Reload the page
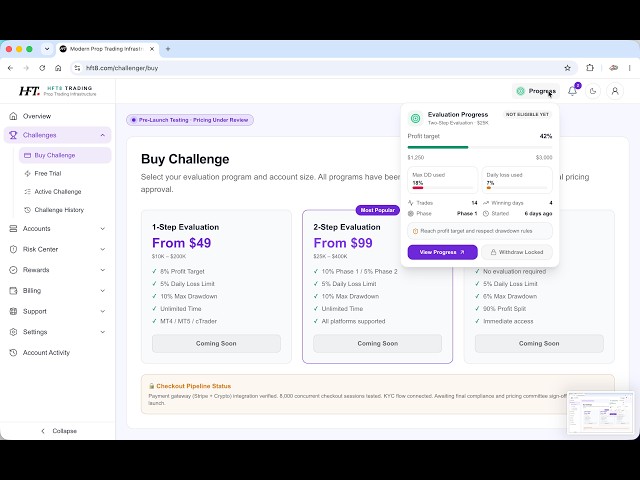 (42, 68)
